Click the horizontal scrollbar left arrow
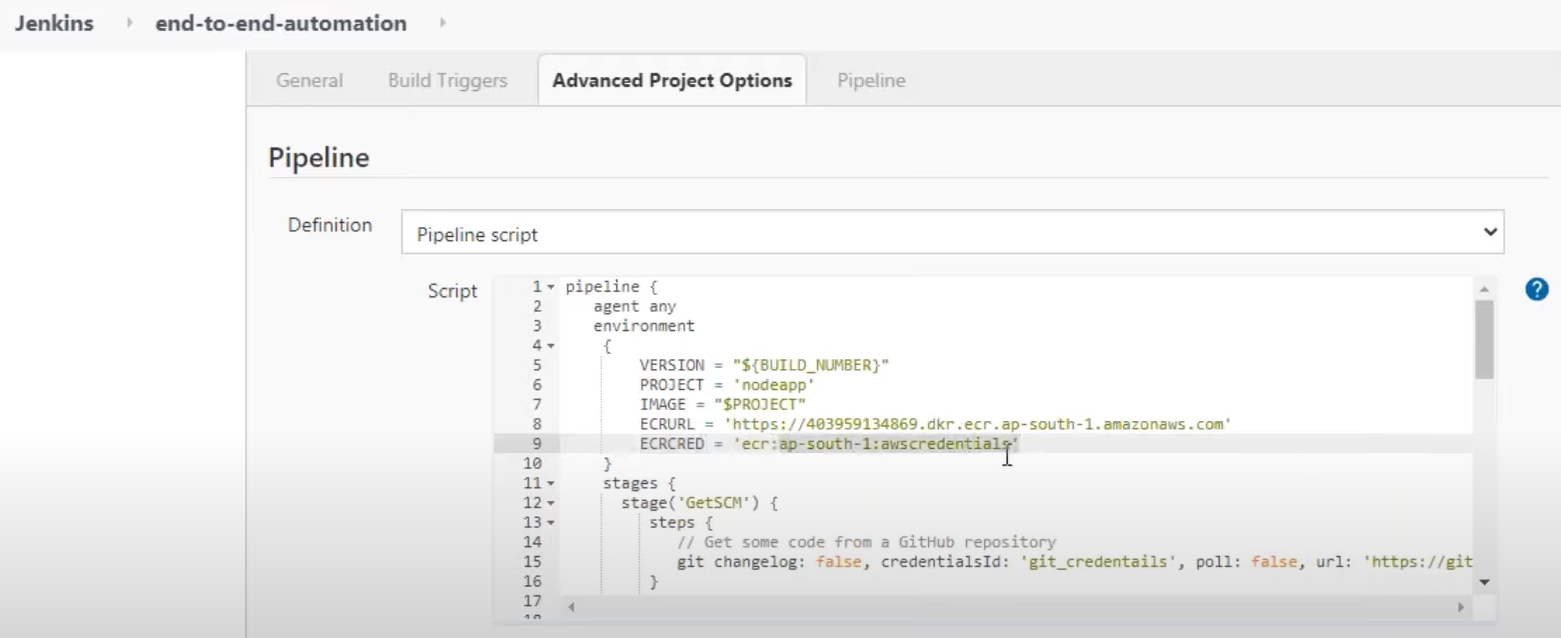 571,607
